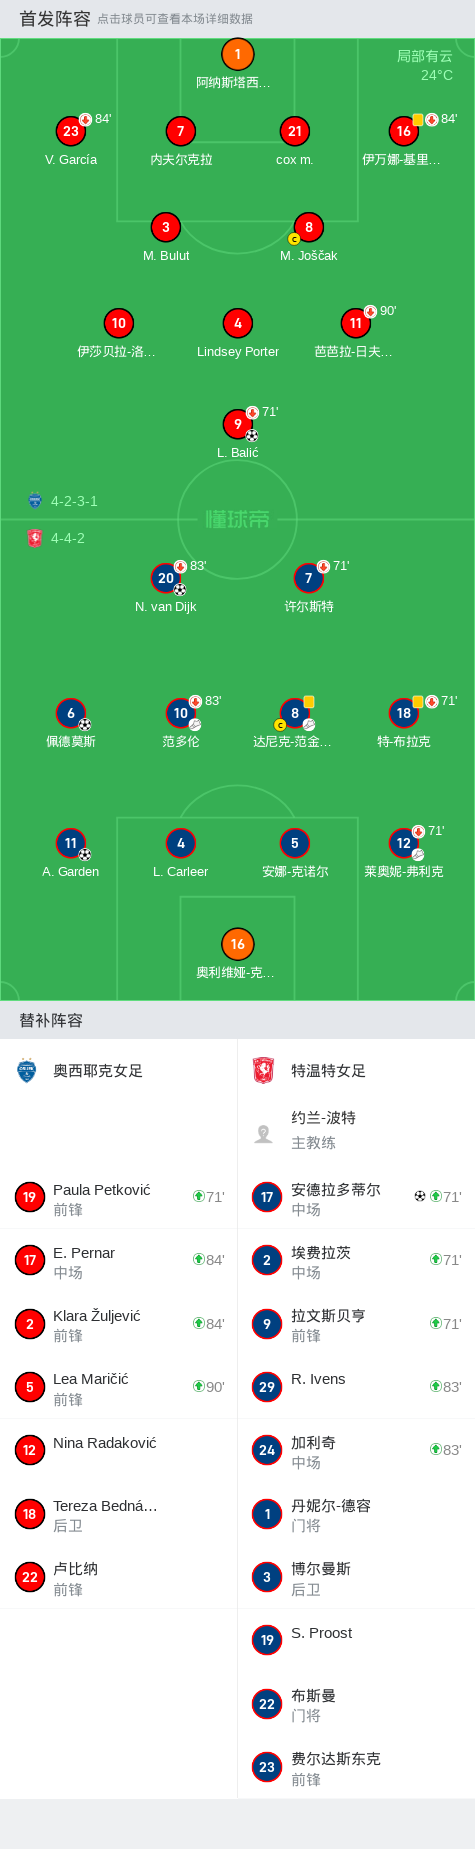Select player 23 V. García badge
Screen dimensions: 475x1849
71,131
